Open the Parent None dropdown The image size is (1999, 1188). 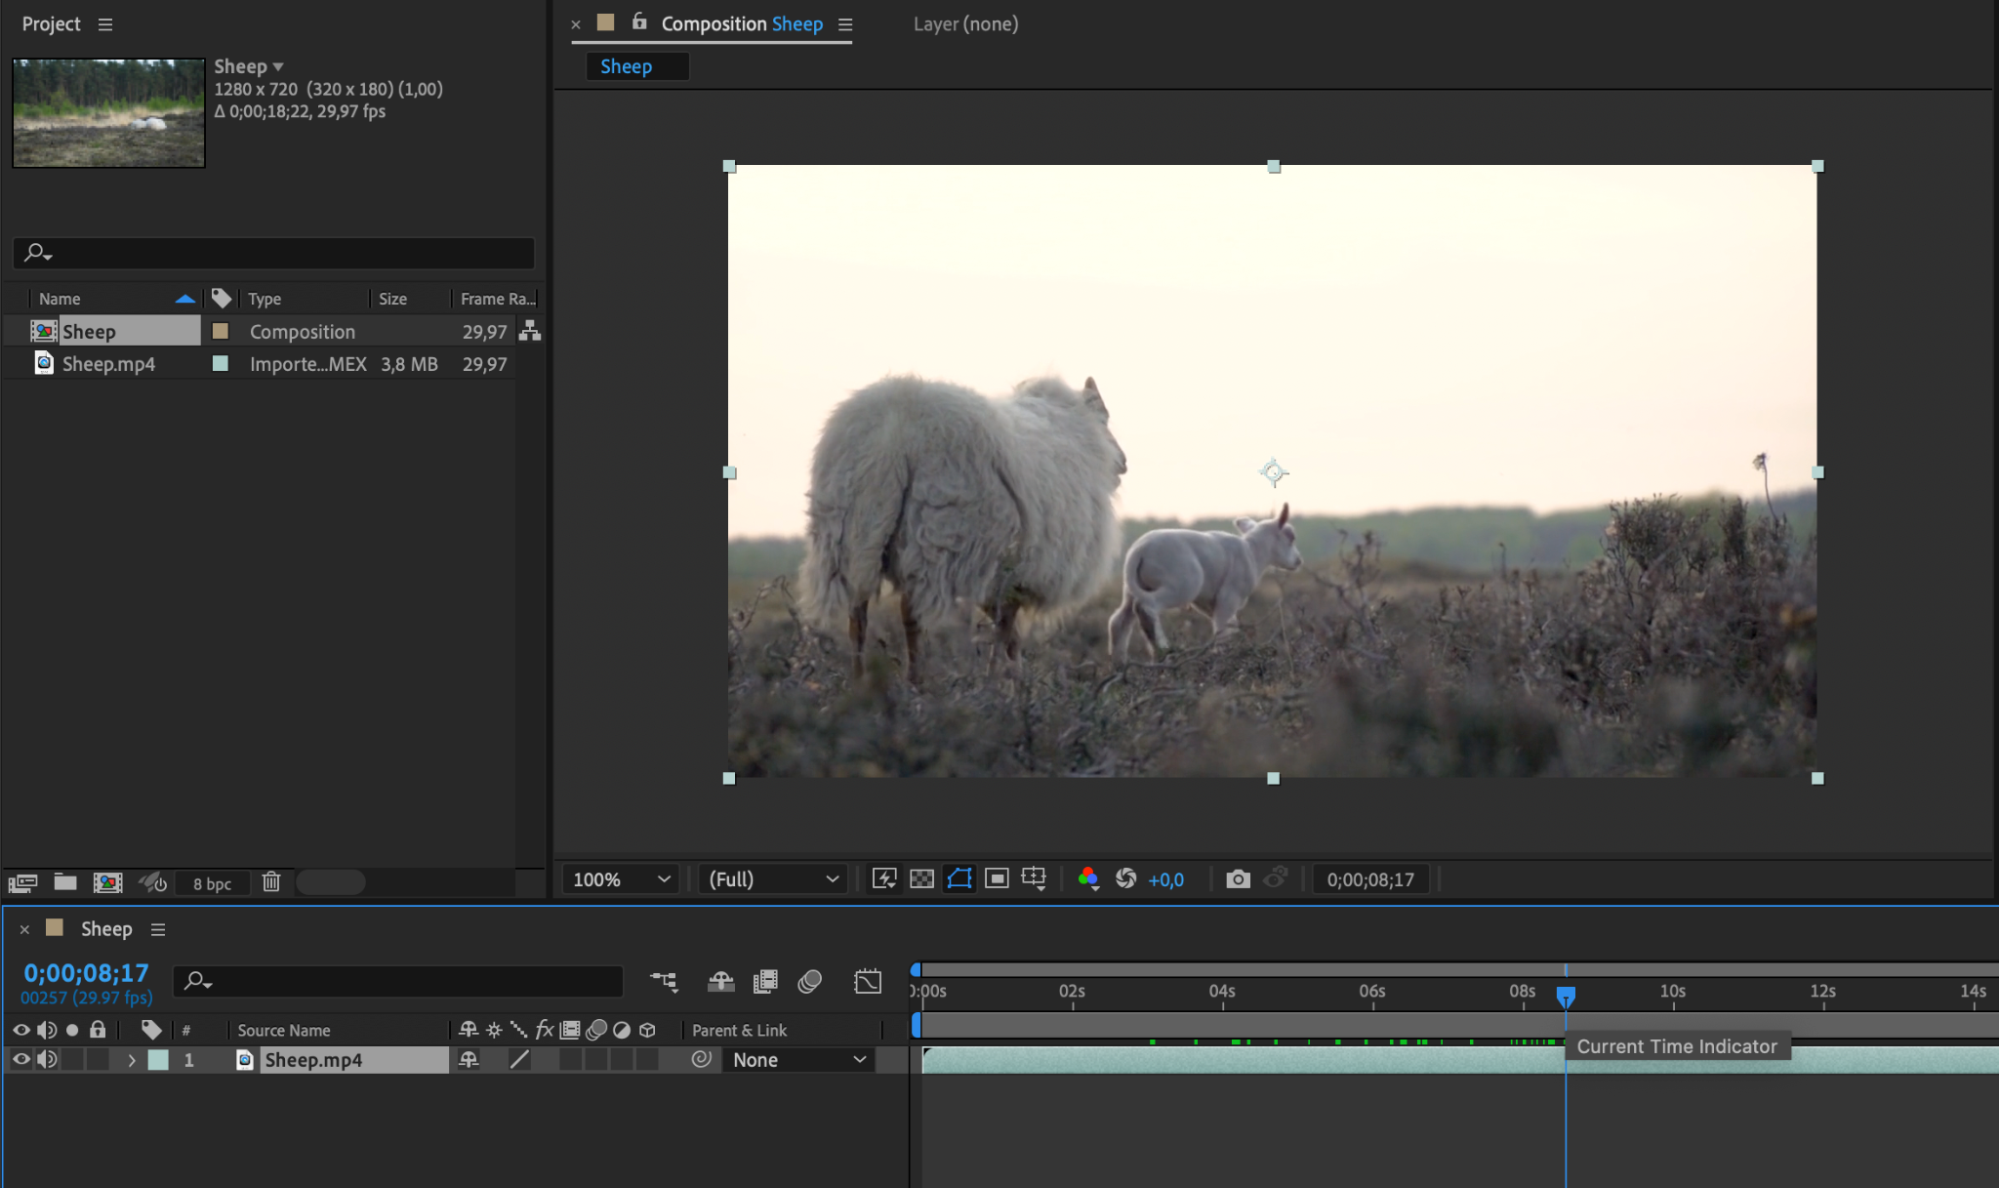[798, 1059]
